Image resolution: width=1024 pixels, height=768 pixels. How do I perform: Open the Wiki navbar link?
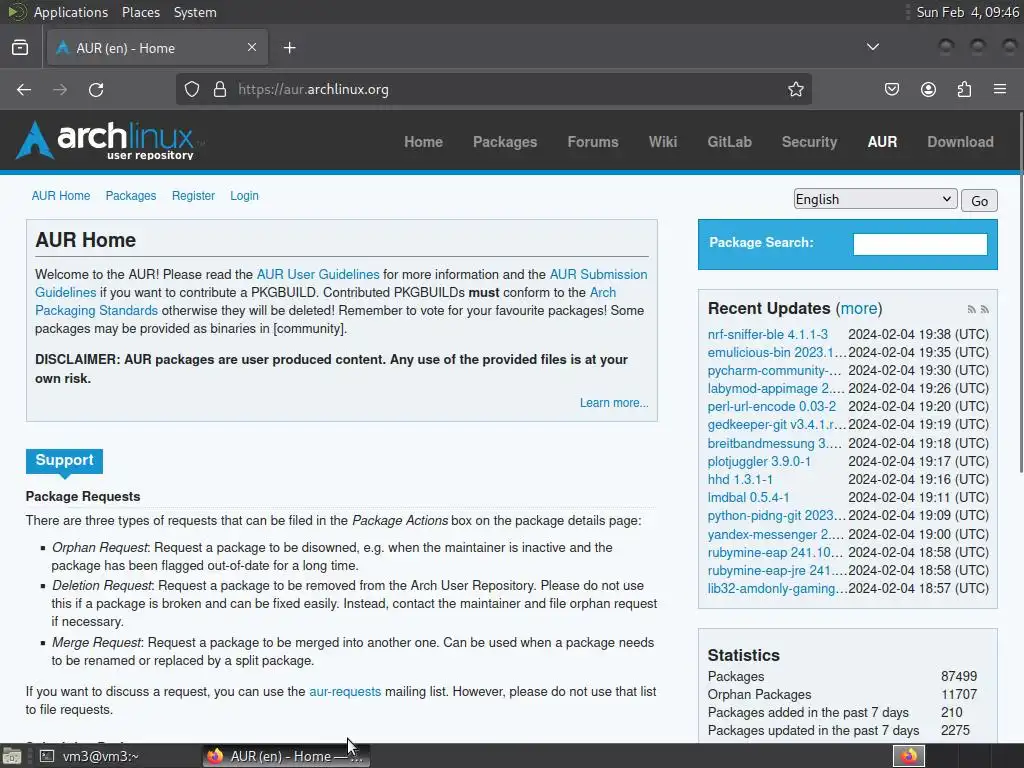(x=663, y=142)
